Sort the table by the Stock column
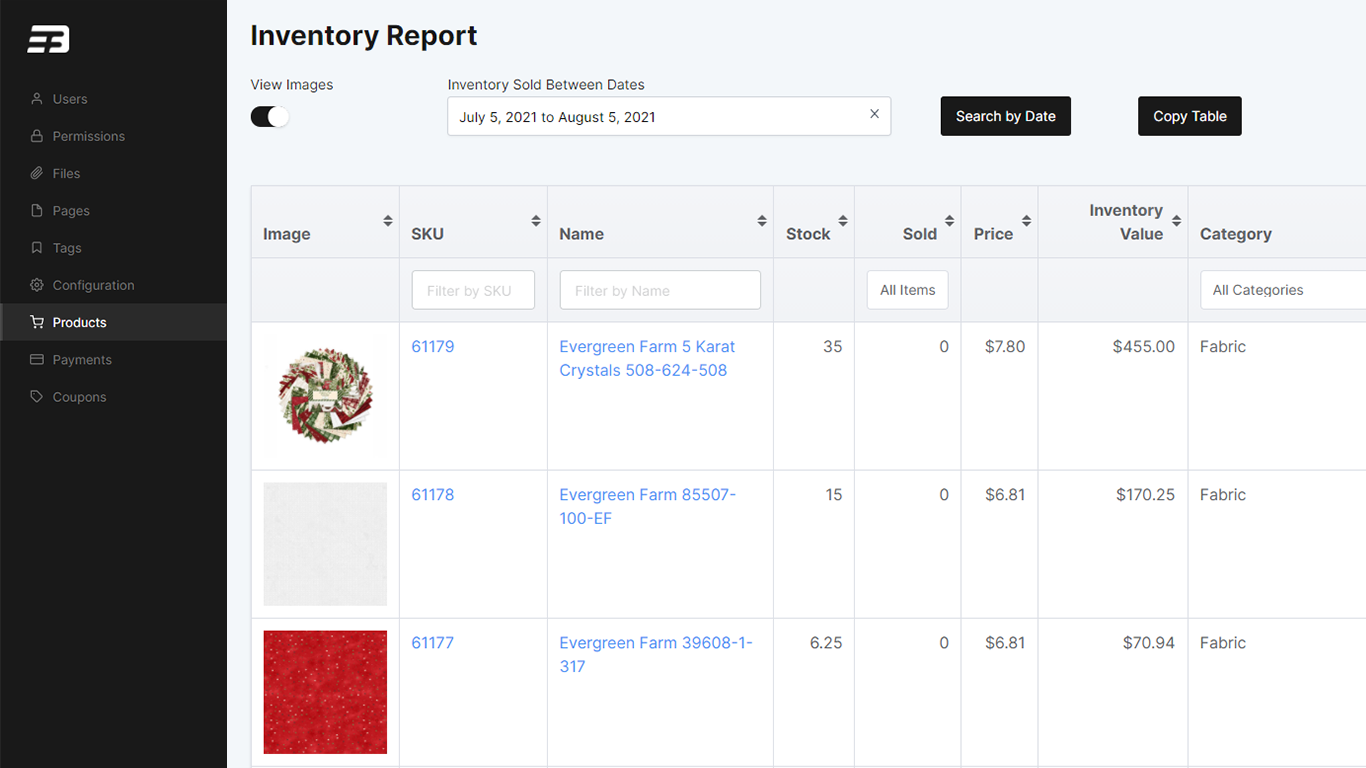 click(x=843, y=221)
